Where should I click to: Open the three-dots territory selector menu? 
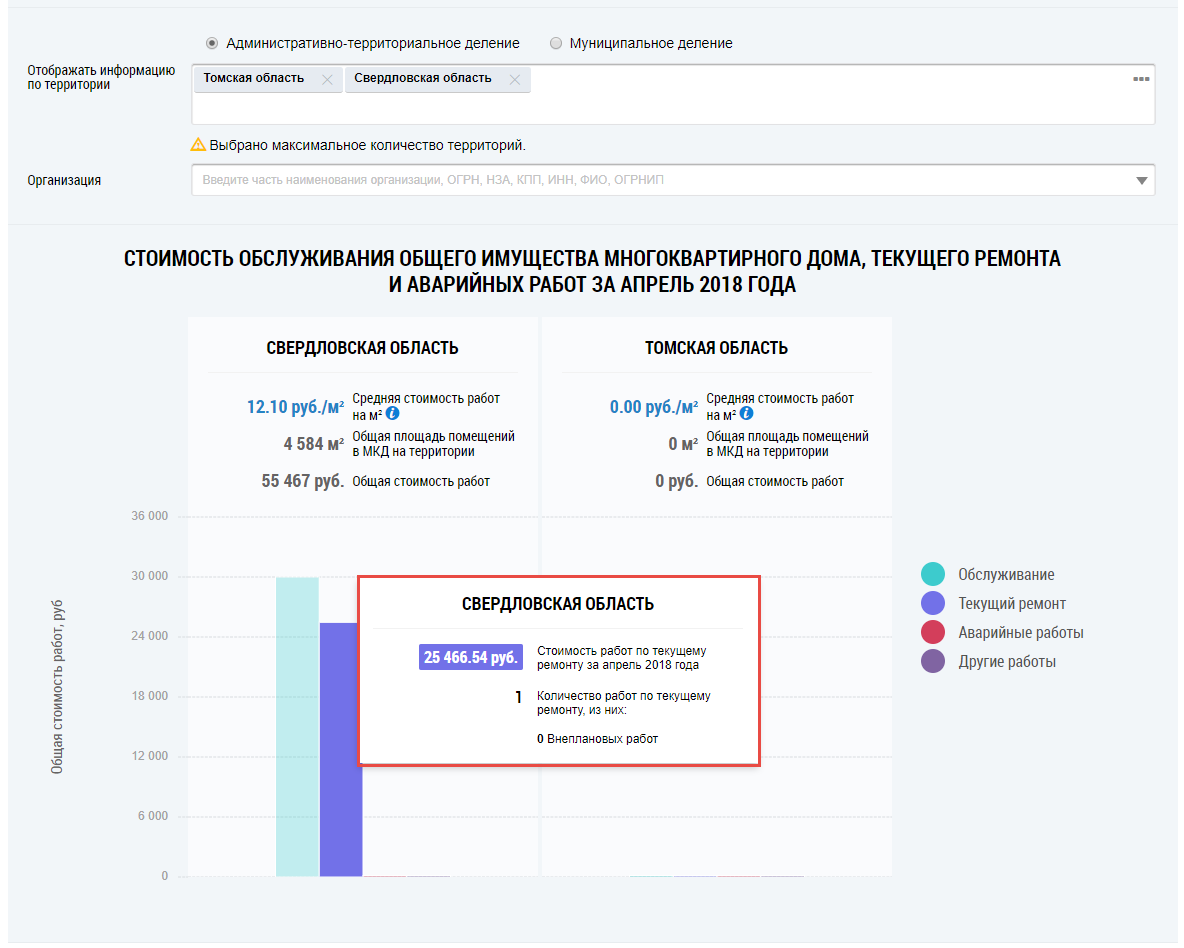tap(1140, 79)
